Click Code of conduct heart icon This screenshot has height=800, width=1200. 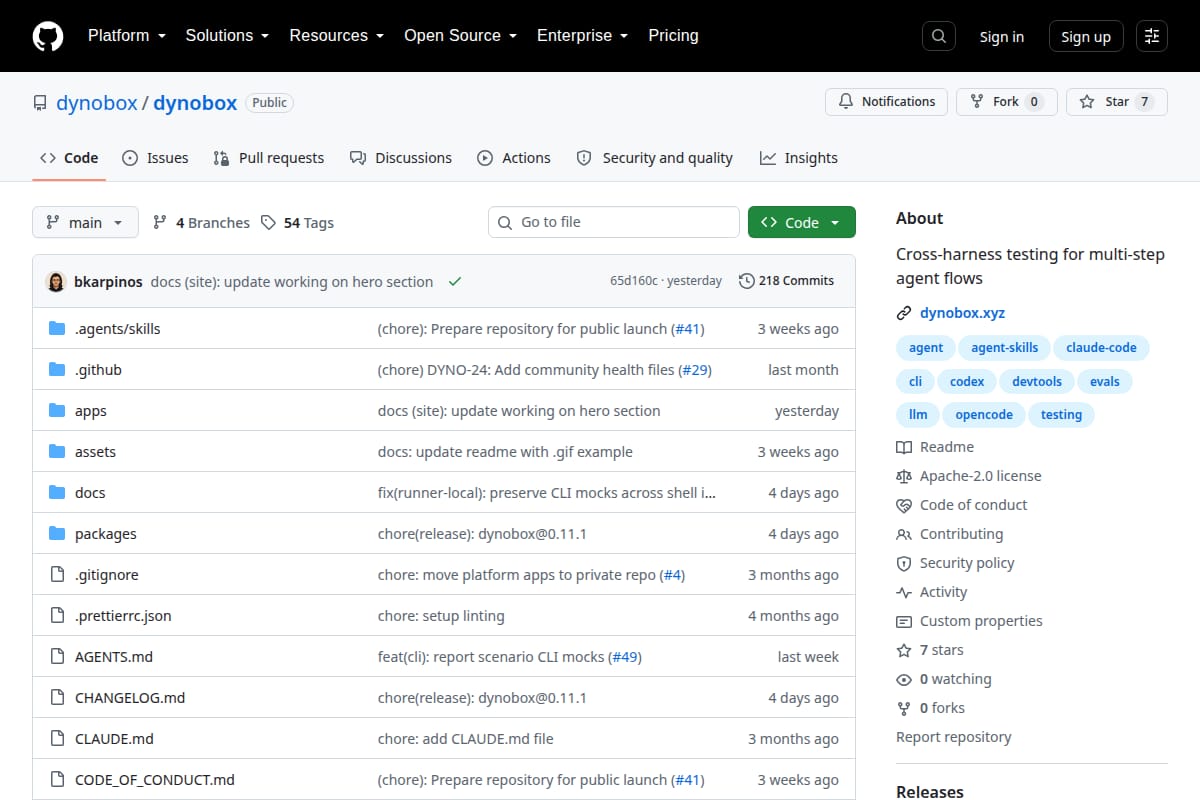904,505
